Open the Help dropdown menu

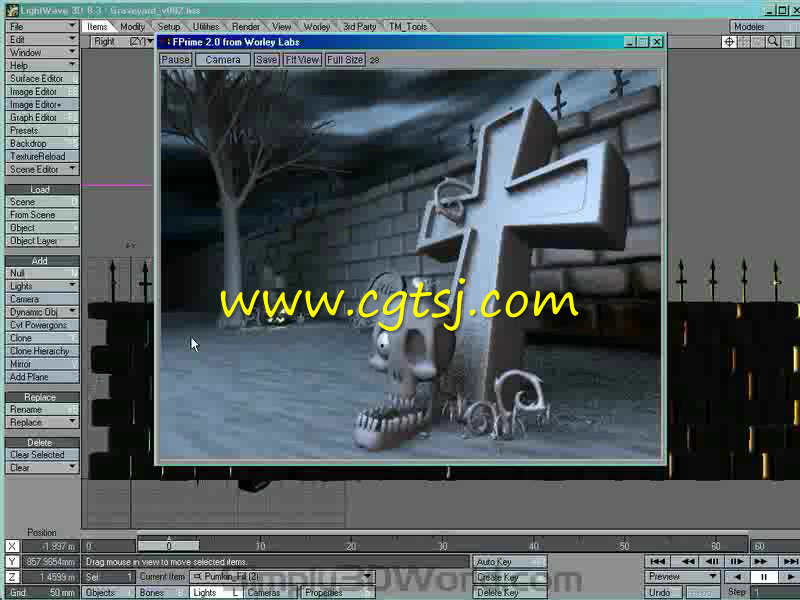42,65
